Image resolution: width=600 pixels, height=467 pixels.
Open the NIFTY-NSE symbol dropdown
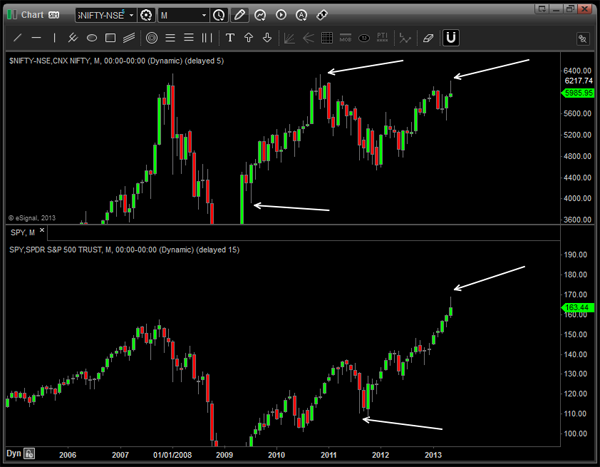click(x=131, y=15)
